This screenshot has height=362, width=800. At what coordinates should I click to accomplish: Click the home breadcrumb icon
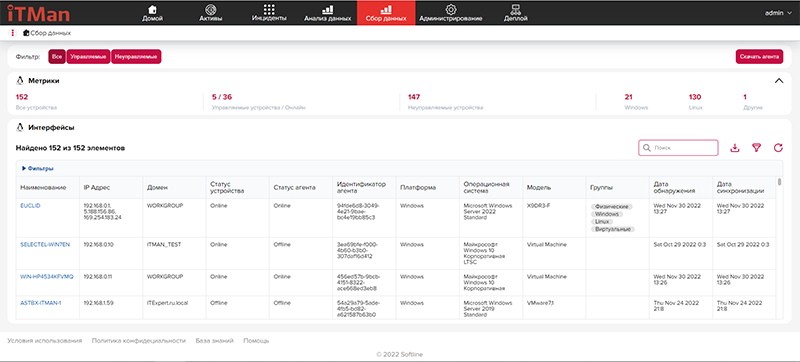point(26,33)
